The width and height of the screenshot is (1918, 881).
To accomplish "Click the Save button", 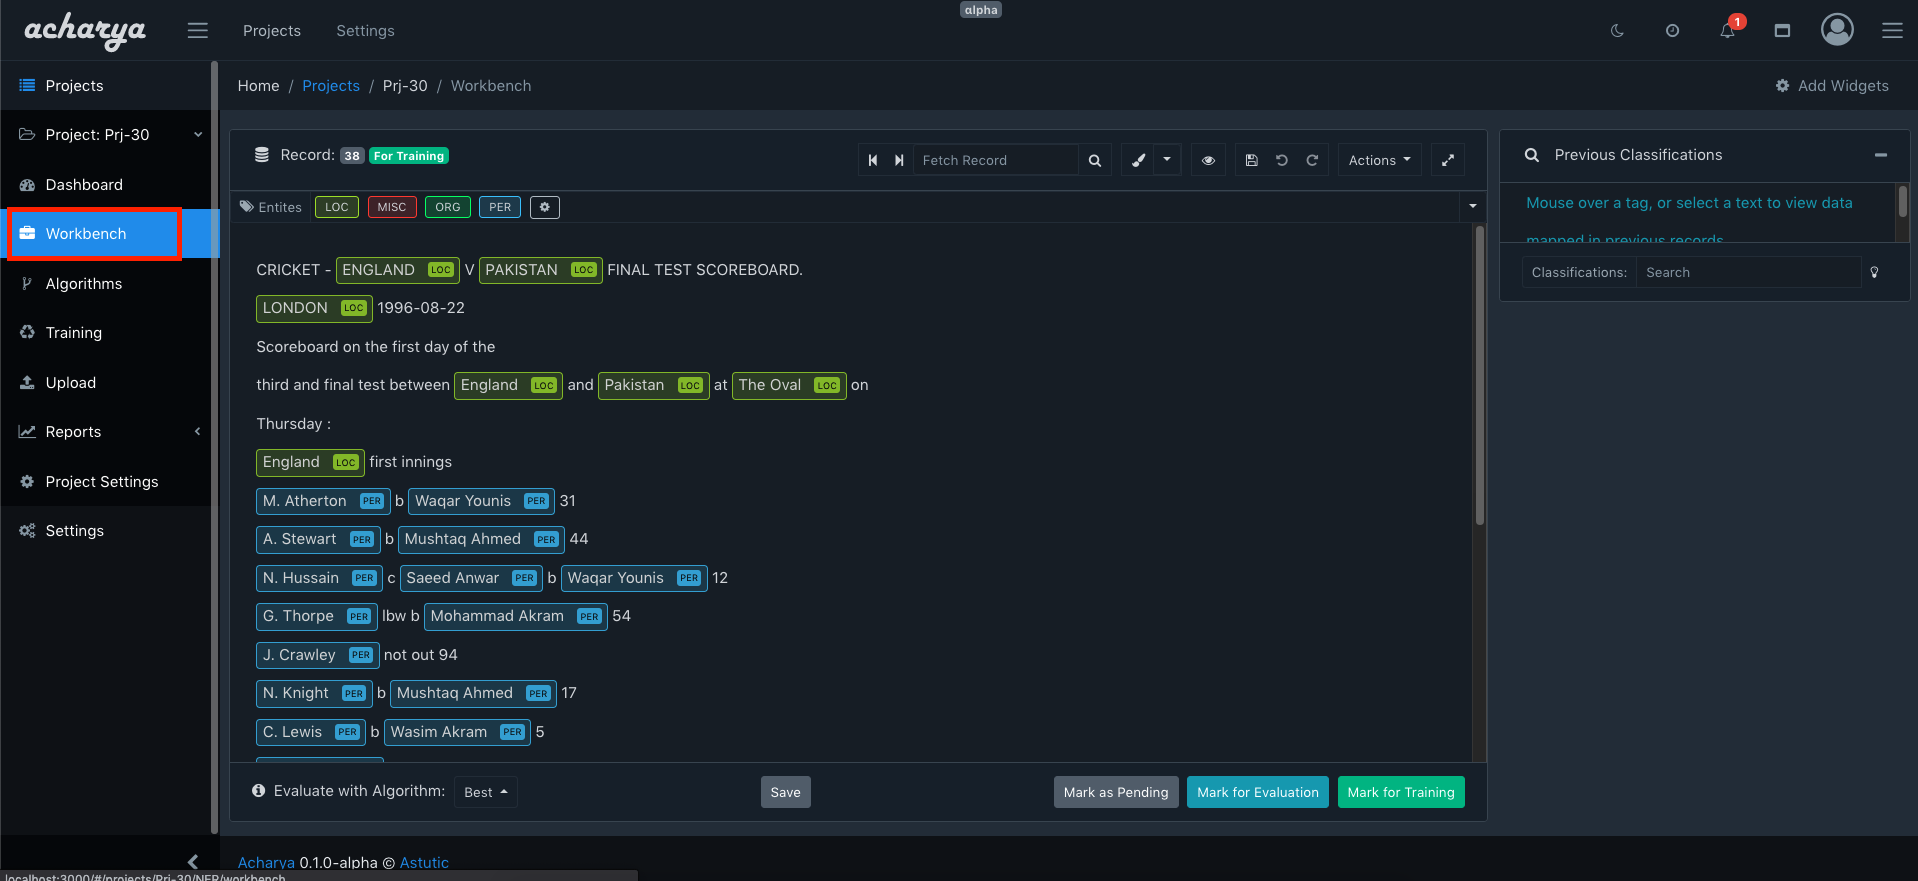I will 785,792.
